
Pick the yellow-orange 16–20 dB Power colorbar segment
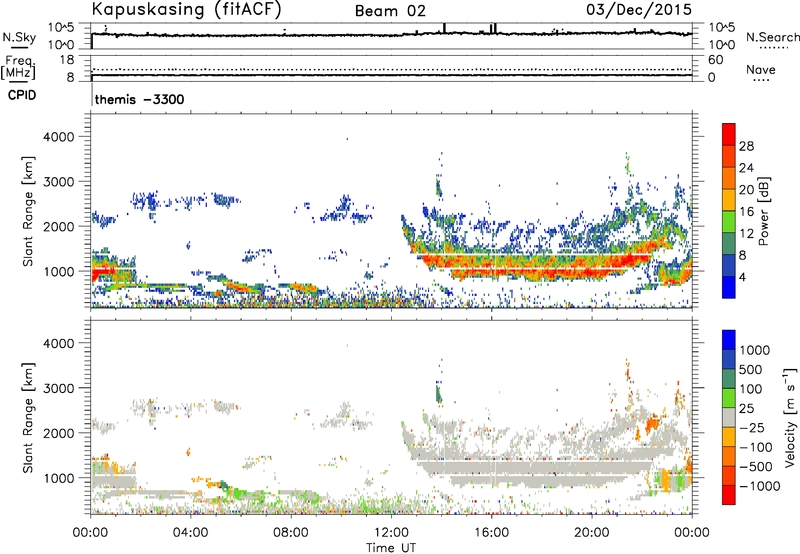tap(729, 200)
